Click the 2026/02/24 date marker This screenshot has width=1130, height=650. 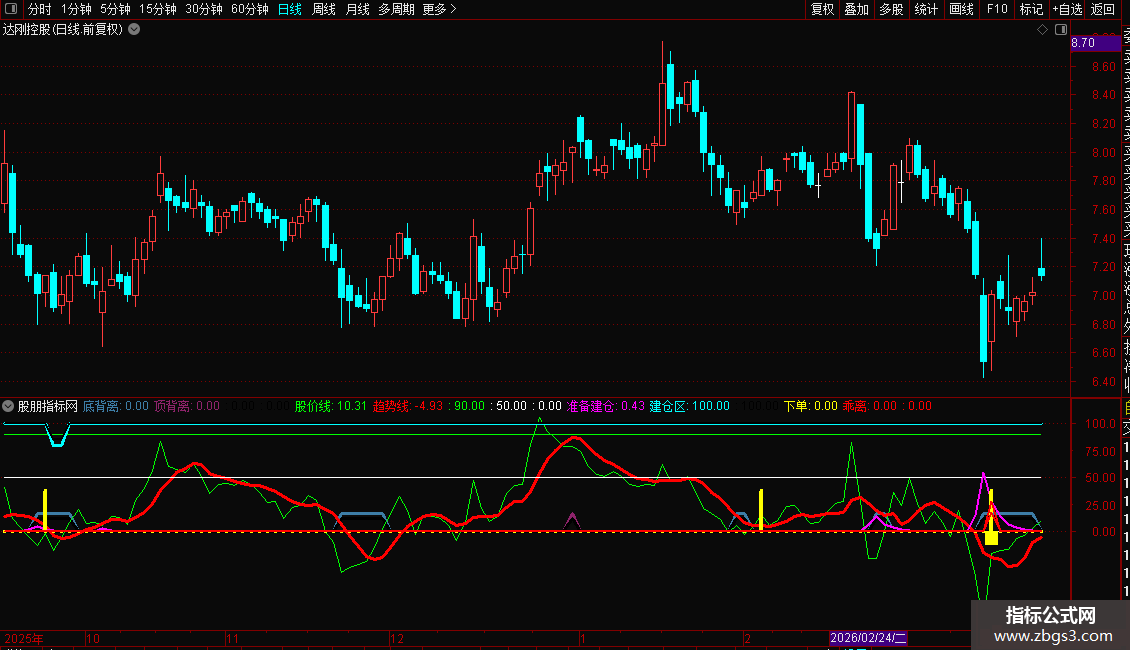point(868,638)
